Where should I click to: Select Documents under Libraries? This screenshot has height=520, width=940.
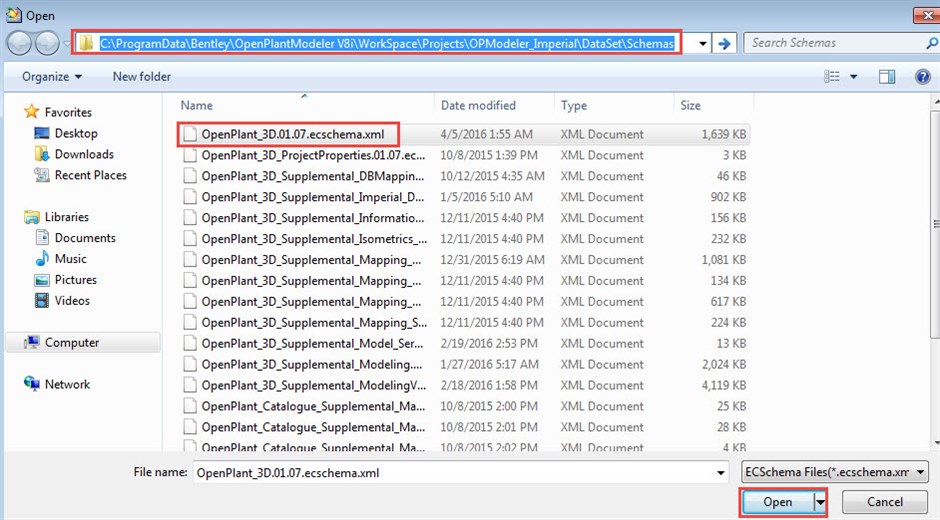[x=85, y=238]
